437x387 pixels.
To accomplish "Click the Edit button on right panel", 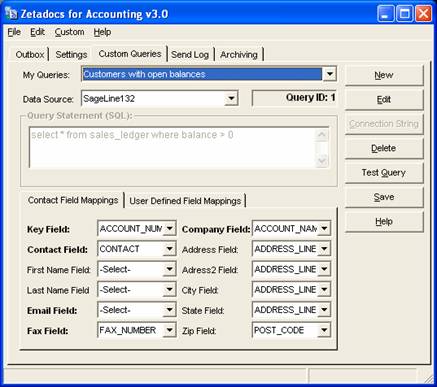I will 384,100.
